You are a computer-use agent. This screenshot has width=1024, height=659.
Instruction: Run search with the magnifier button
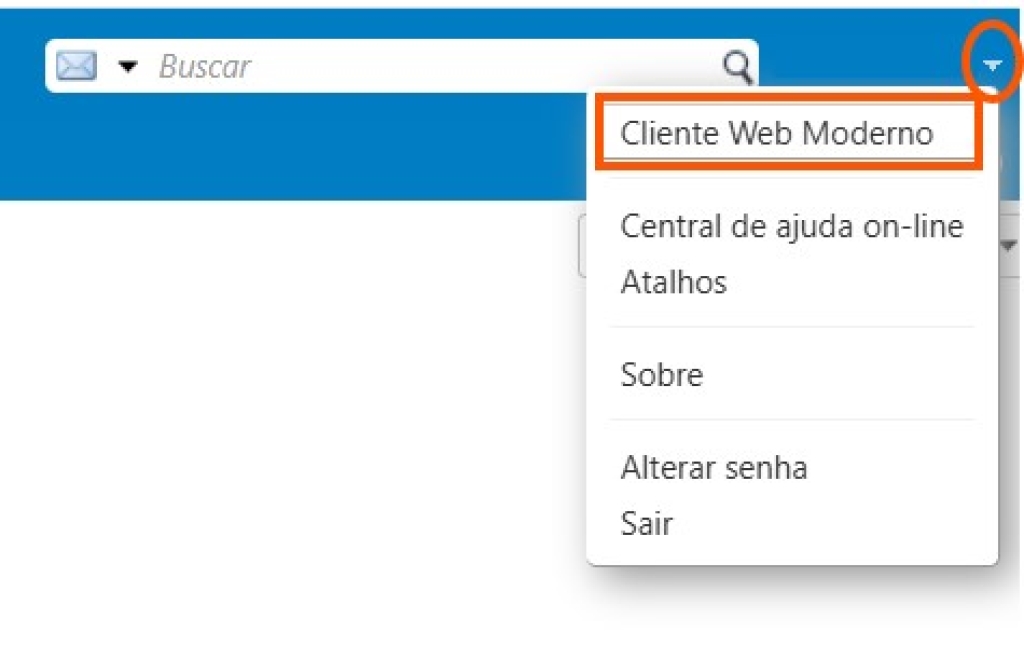click(737, 67)
